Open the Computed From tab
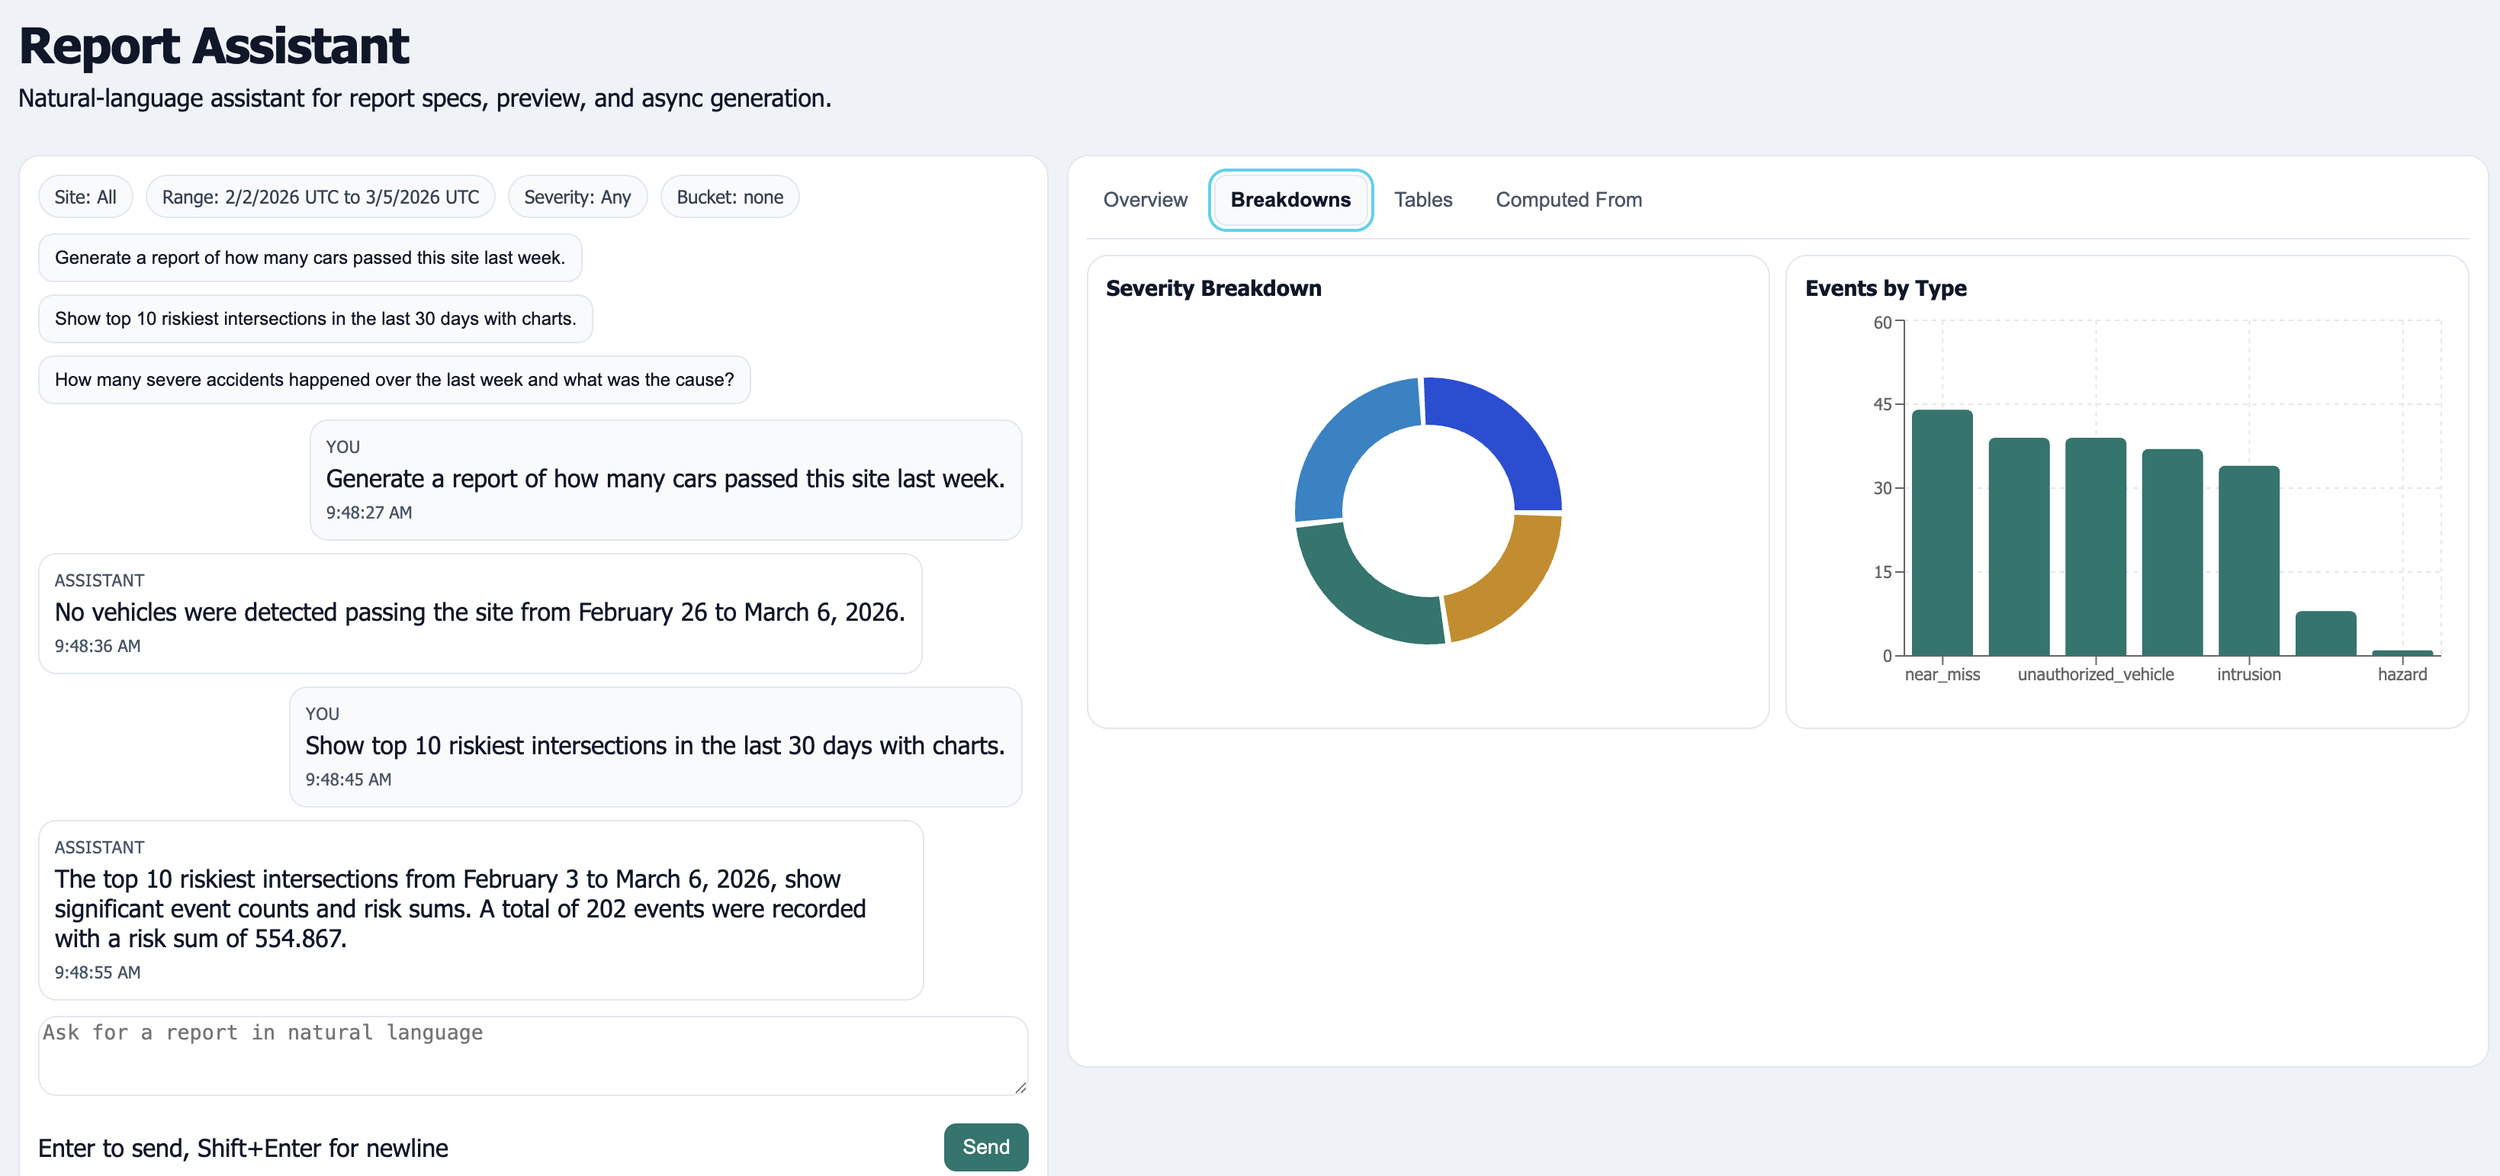 [x=1568, y=200]
